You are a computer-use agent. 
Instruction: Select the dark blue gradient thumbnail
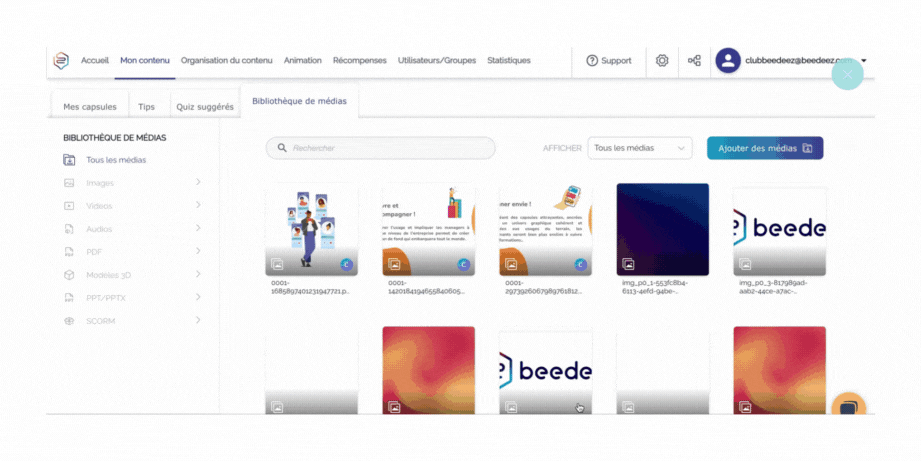coord(662,229)
